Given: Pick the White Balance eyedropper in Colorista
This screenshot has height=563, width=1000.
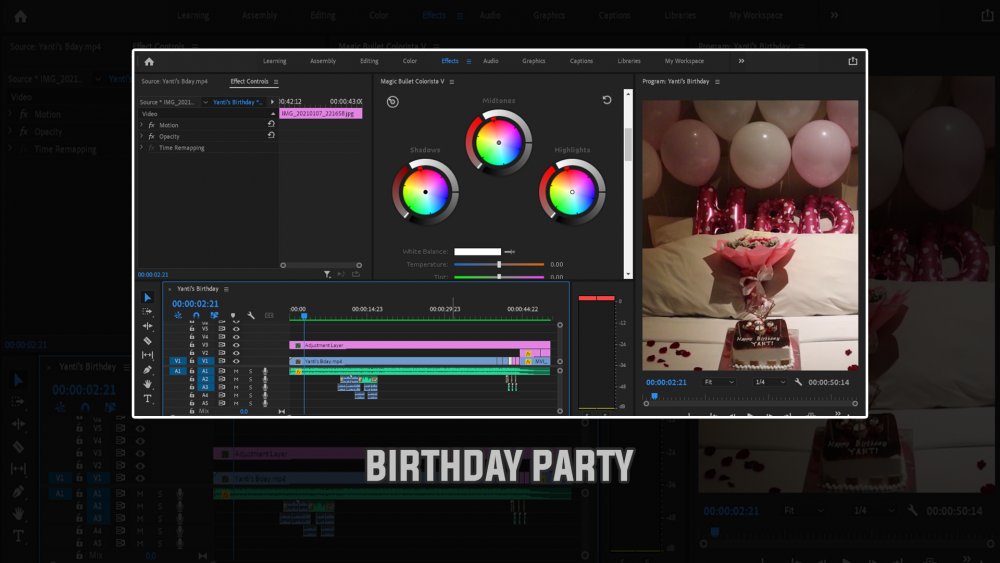Looking at the screenshot, I should click(x=510, y=252).
